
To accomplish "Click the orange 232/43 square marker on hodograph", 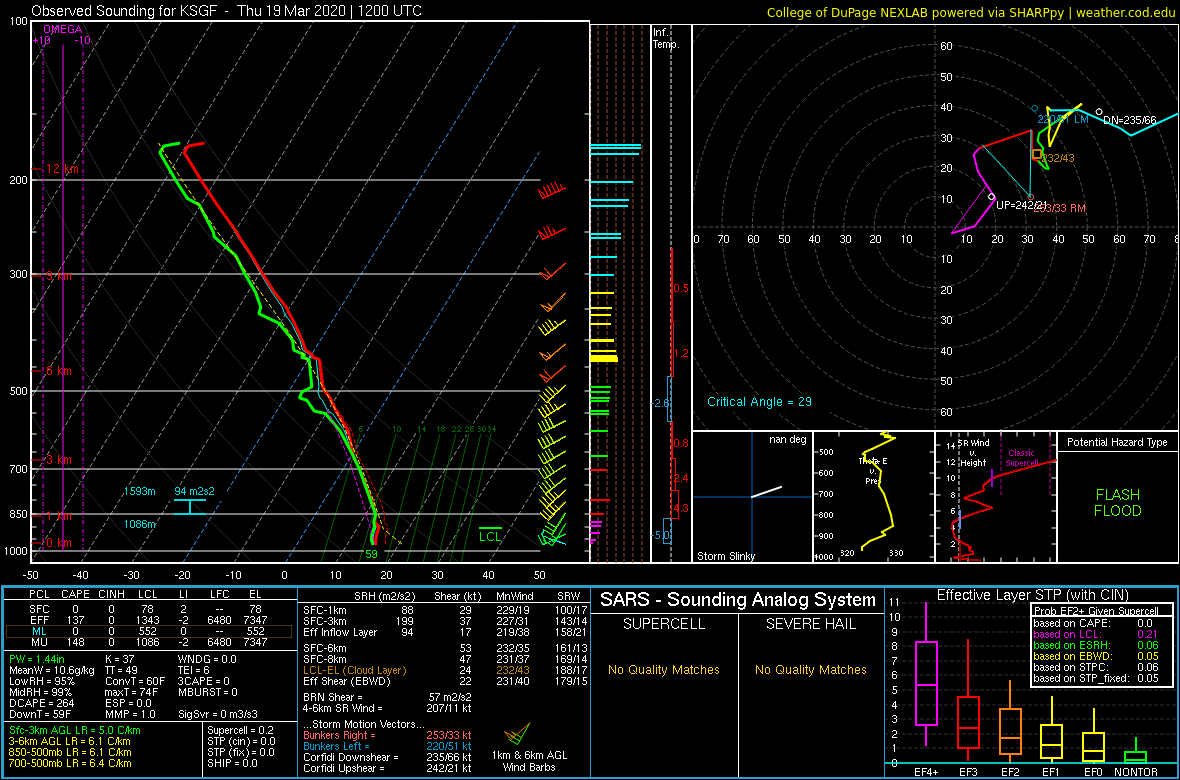I will [1036, 154].
